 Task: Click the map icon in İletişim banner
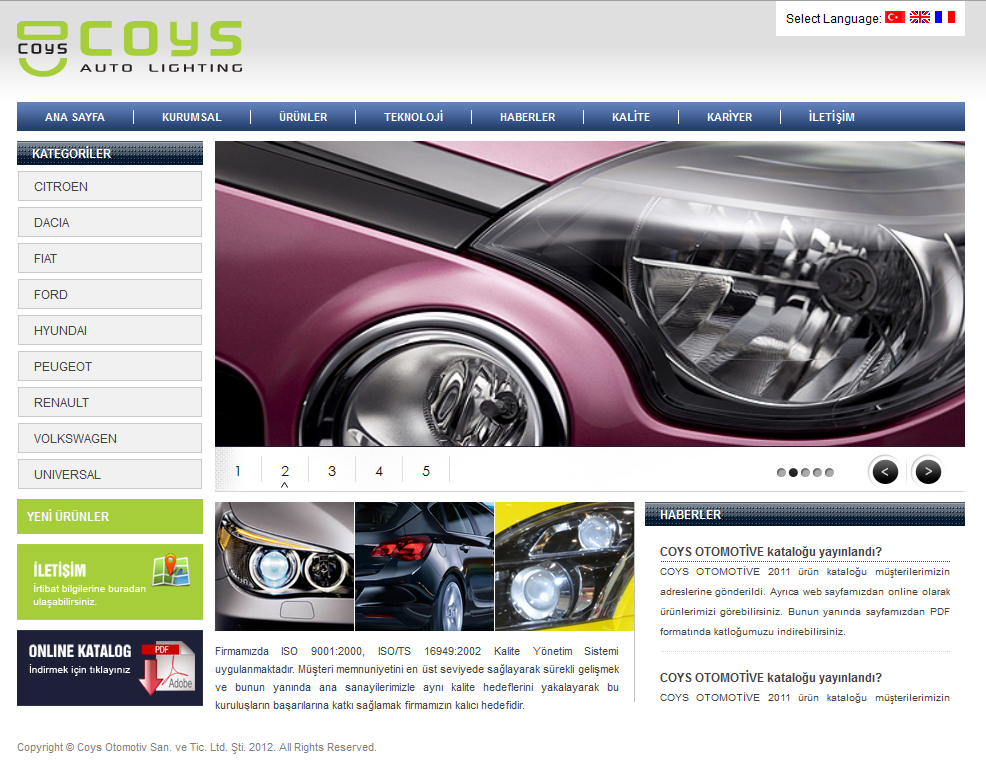(x=171, y=570)
